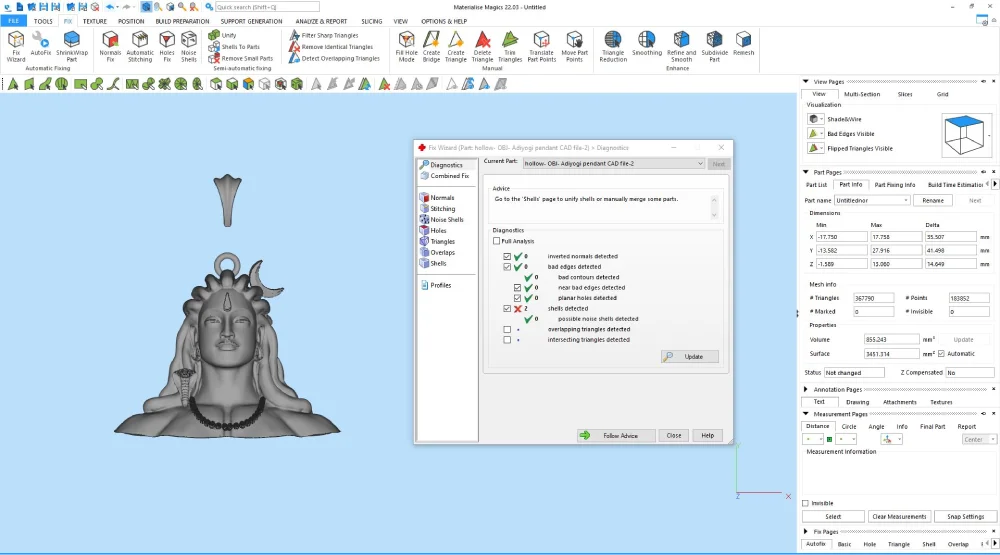Click Remove Identical Triangles

click(x=332, y=47)
